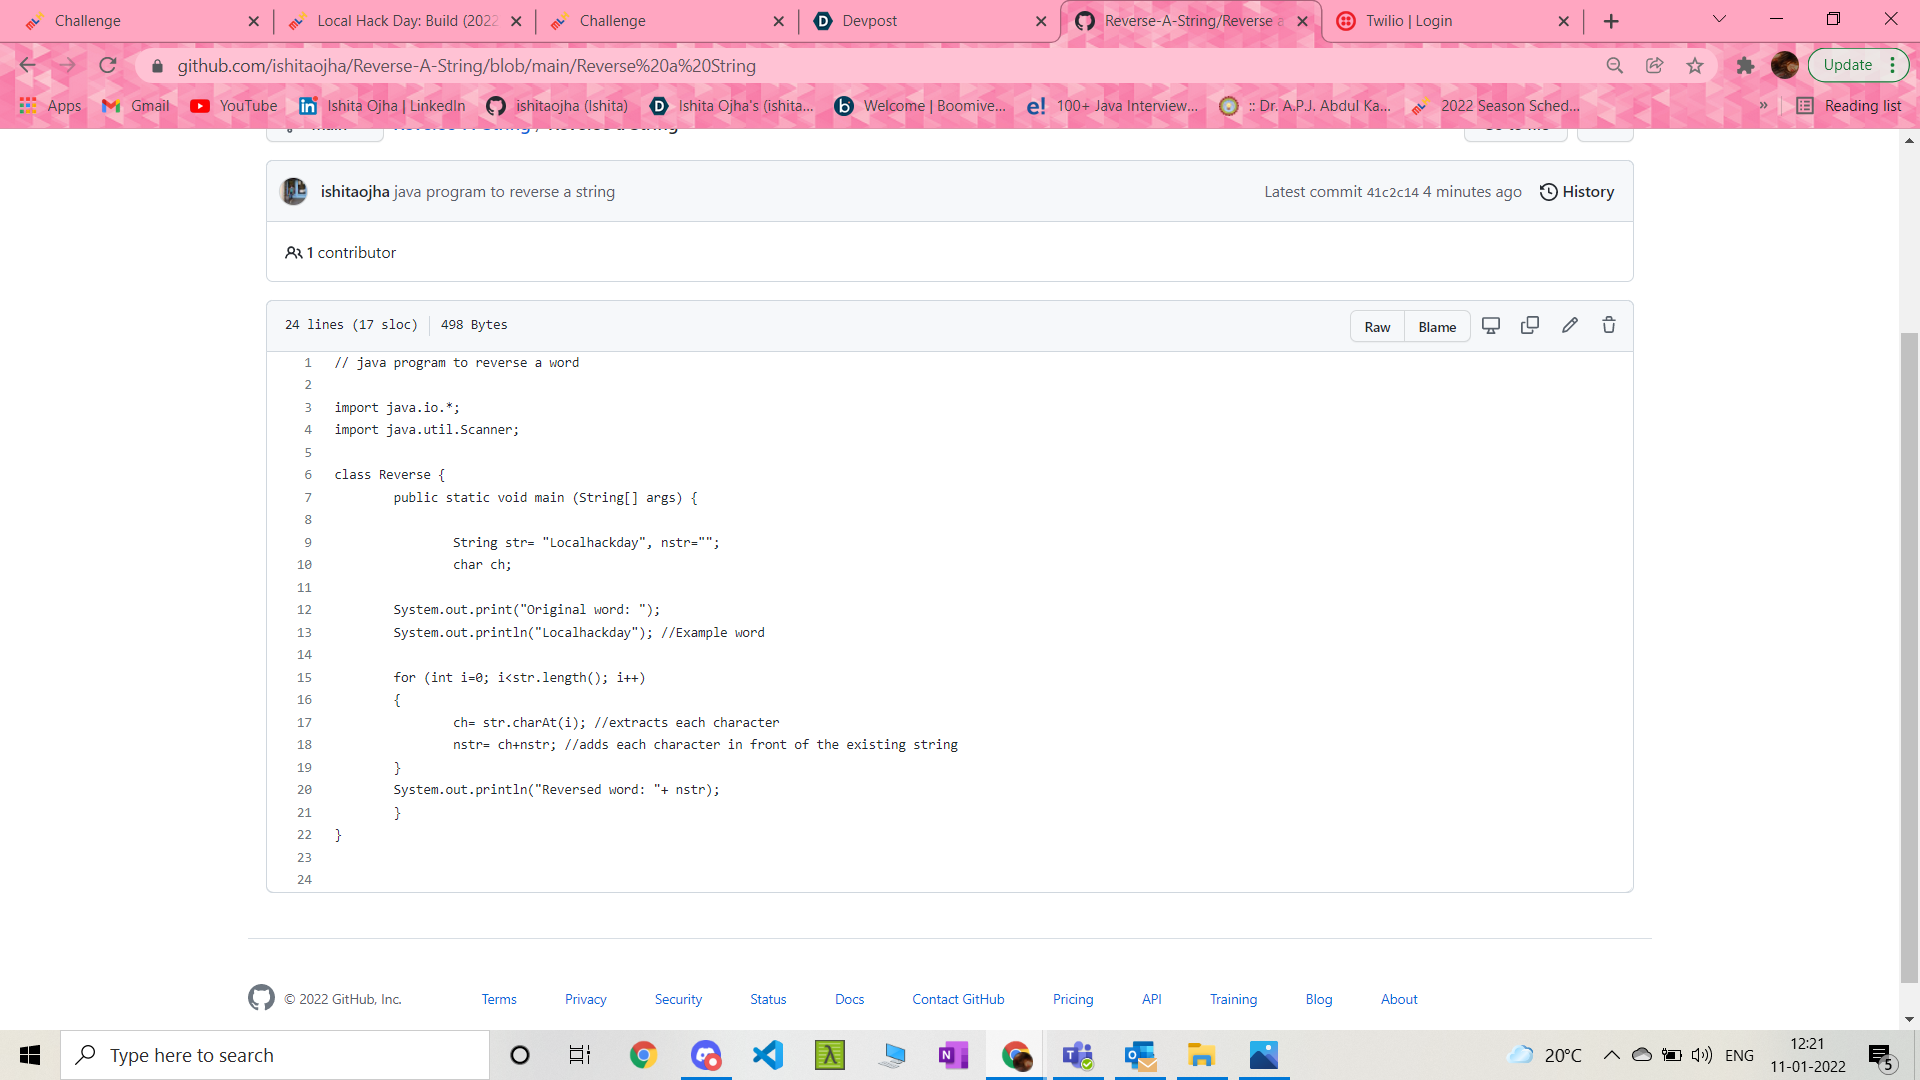This screenshot has height=1080, width=1920.
Task: Open the share menu in the address bar
Action: coord(1654,65)
